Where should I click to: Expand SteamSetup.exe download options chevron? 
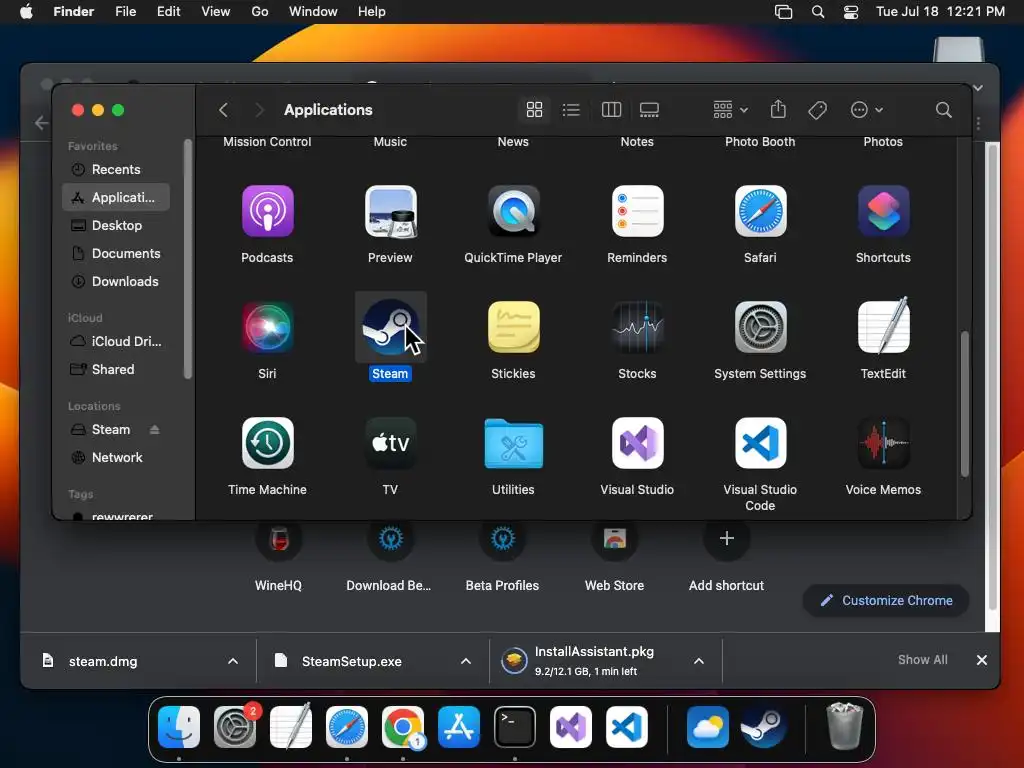tap(466, 661)
